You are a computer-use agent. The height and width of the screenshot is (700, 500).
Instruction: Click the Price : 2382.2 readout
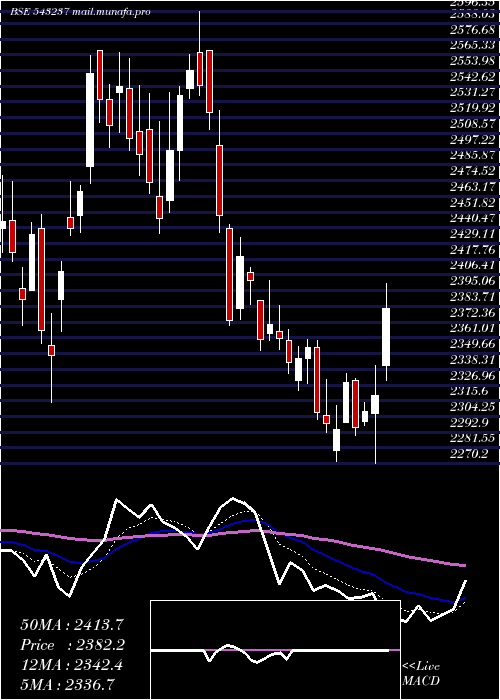(72, 646)
